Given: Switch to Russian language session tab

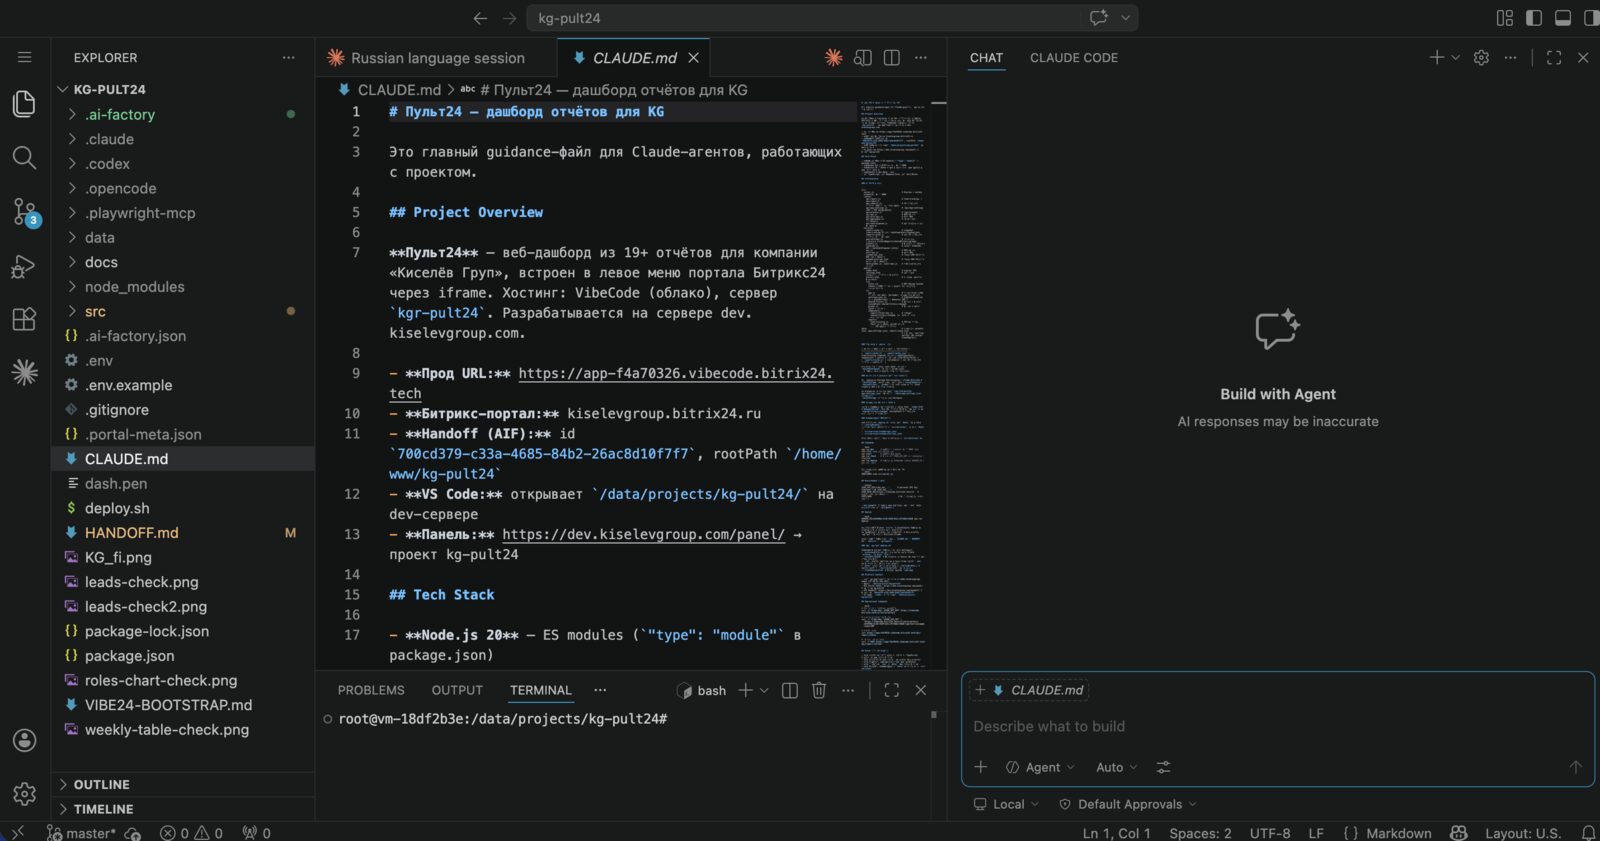Looking at the screenshot, I should pyautogui.click(x=437, y=58).
